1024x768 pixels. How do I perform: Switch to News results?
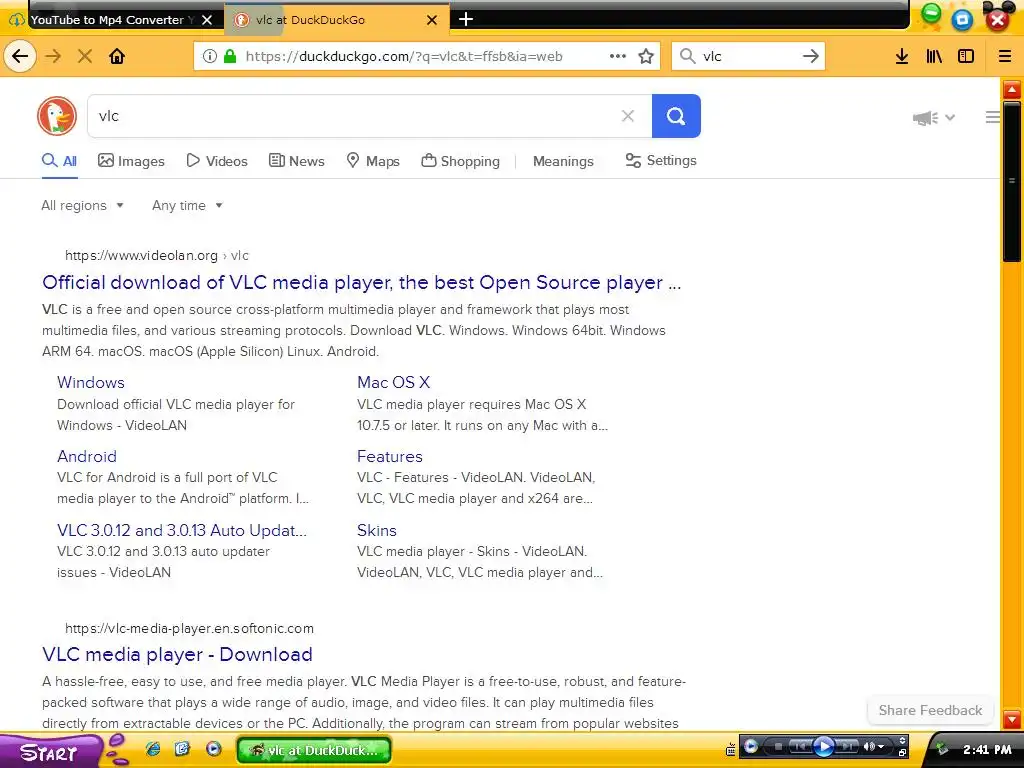point(296,161)
